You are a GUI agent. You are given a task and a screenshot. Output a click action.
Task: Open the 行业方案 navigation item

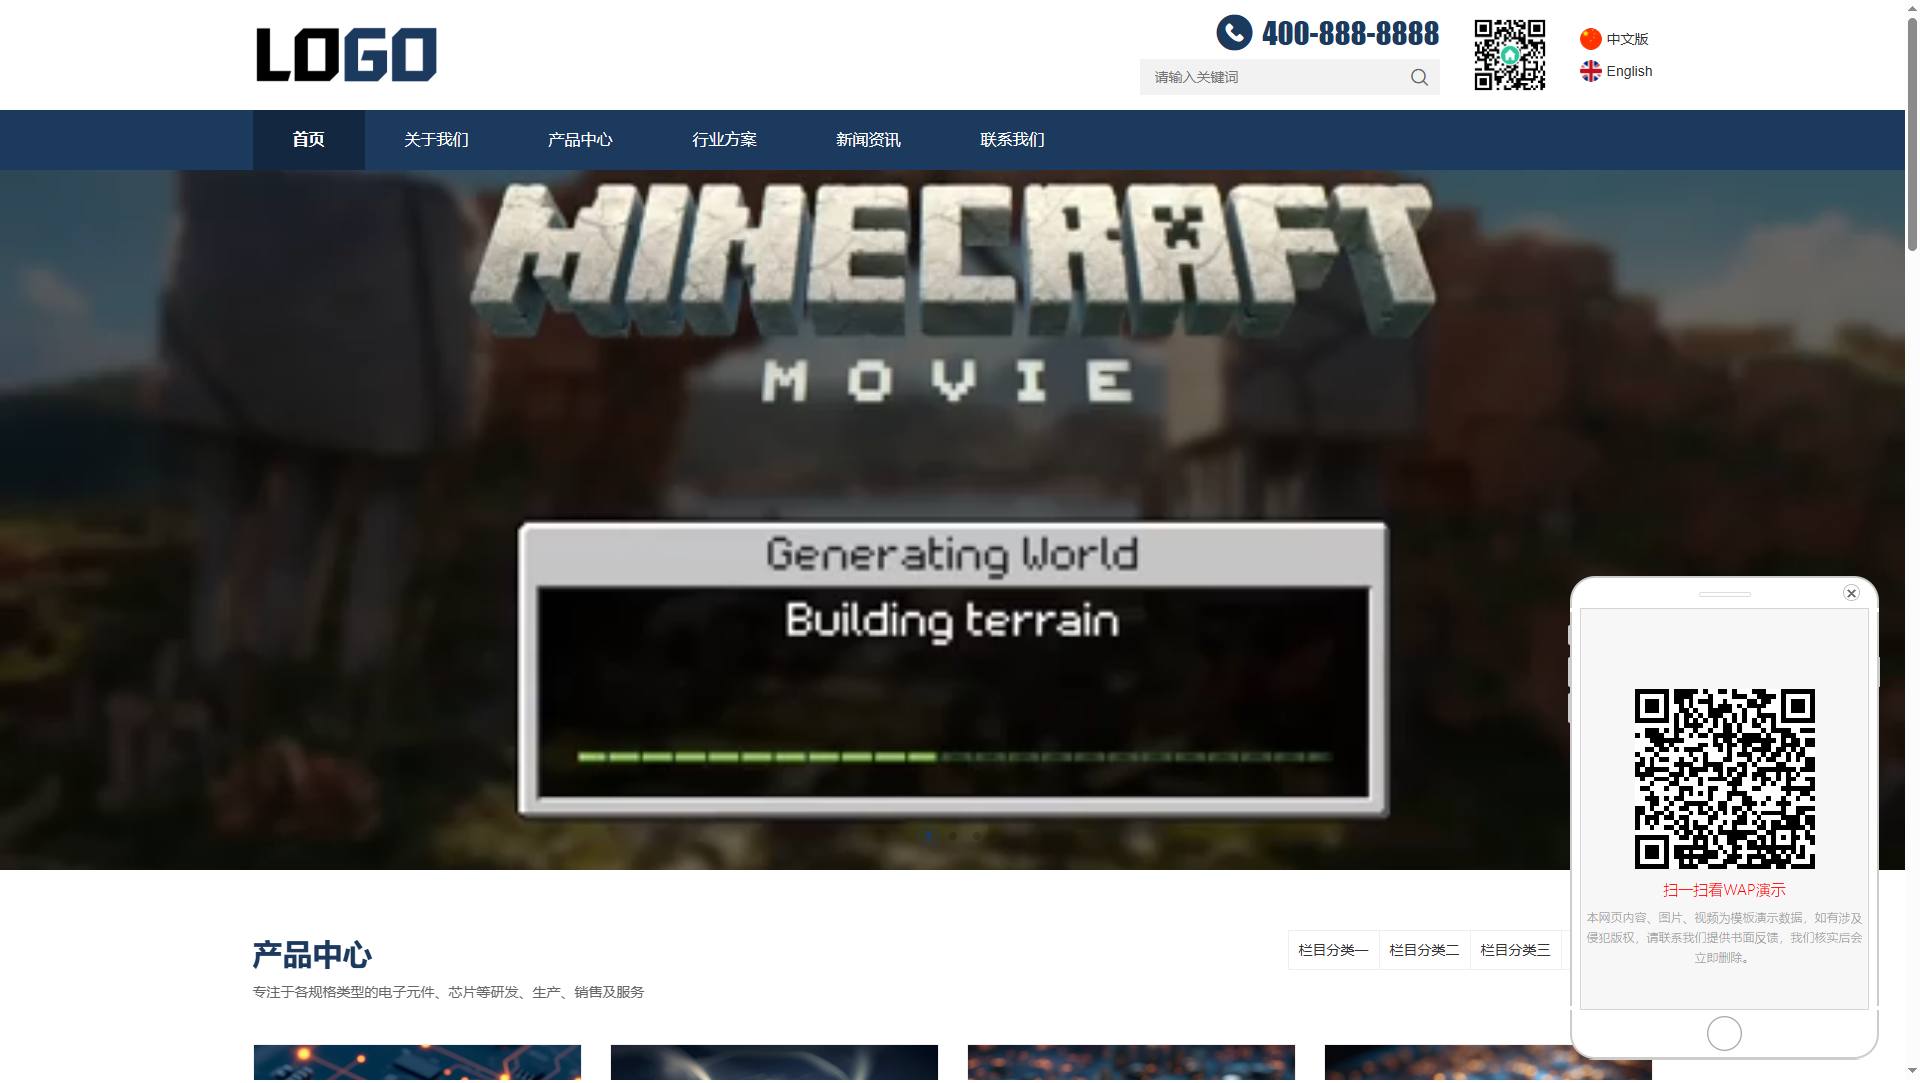tap(724, 140)
